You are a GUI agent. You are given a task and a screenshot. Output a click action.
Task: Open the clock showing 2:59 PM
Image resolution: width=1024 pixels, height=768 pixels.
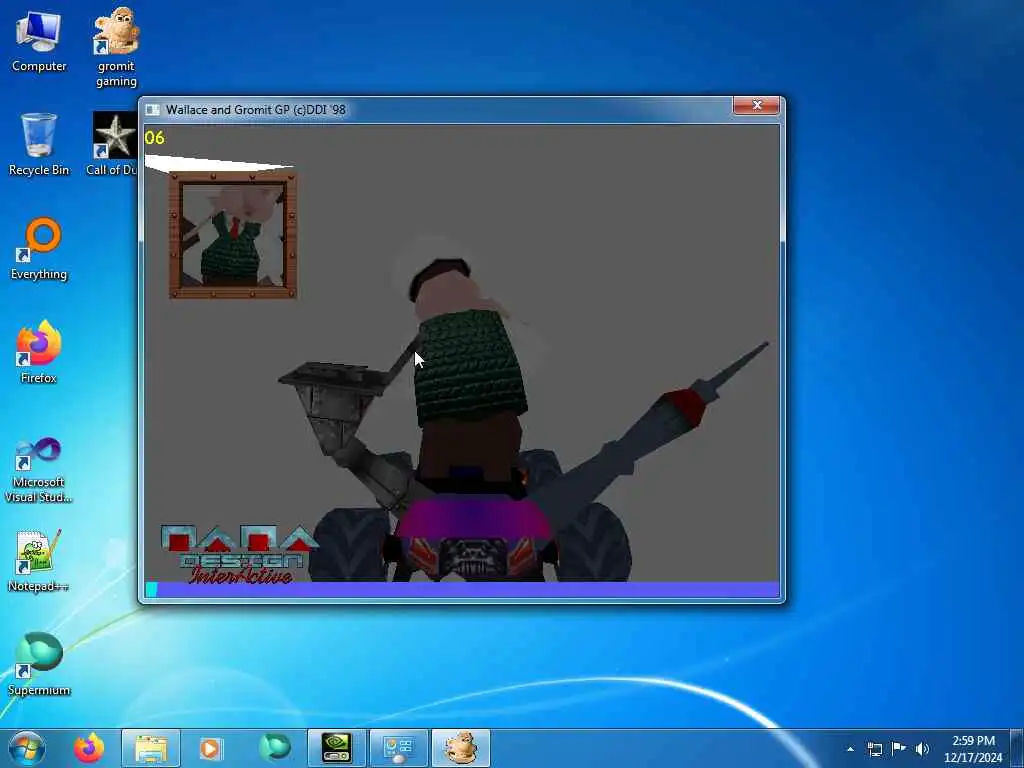973,749
